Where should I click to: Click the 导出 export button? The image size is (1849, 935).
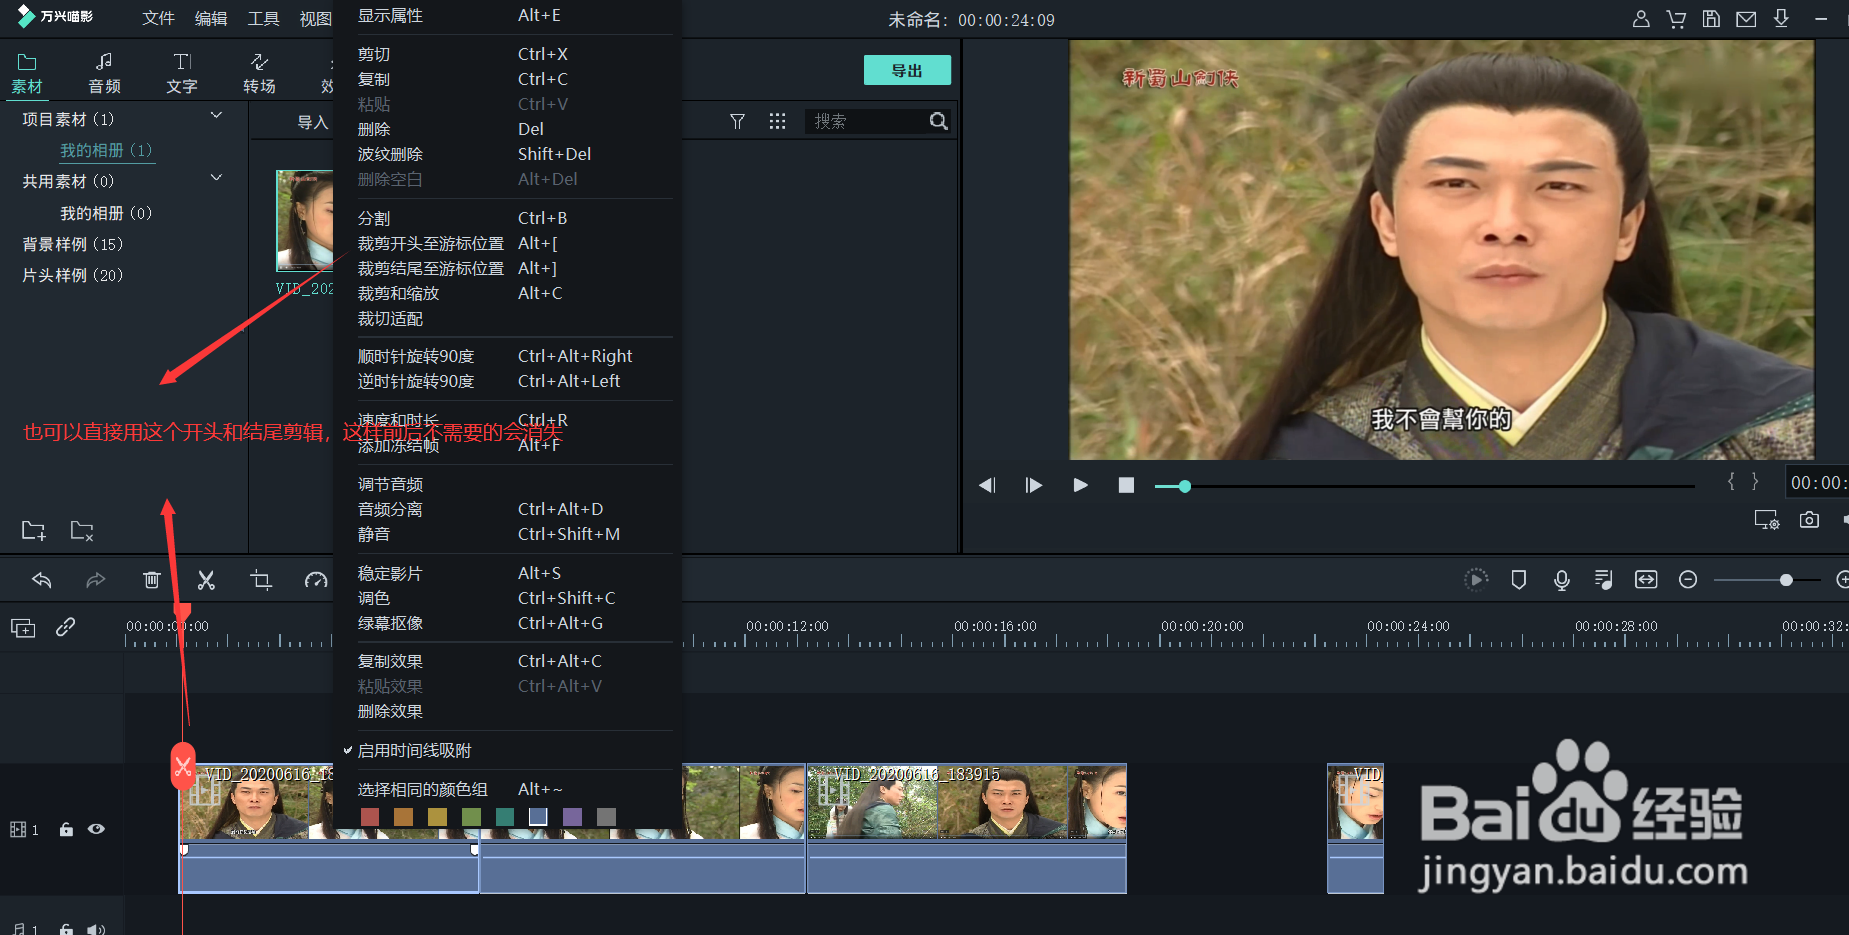point(907,70)
